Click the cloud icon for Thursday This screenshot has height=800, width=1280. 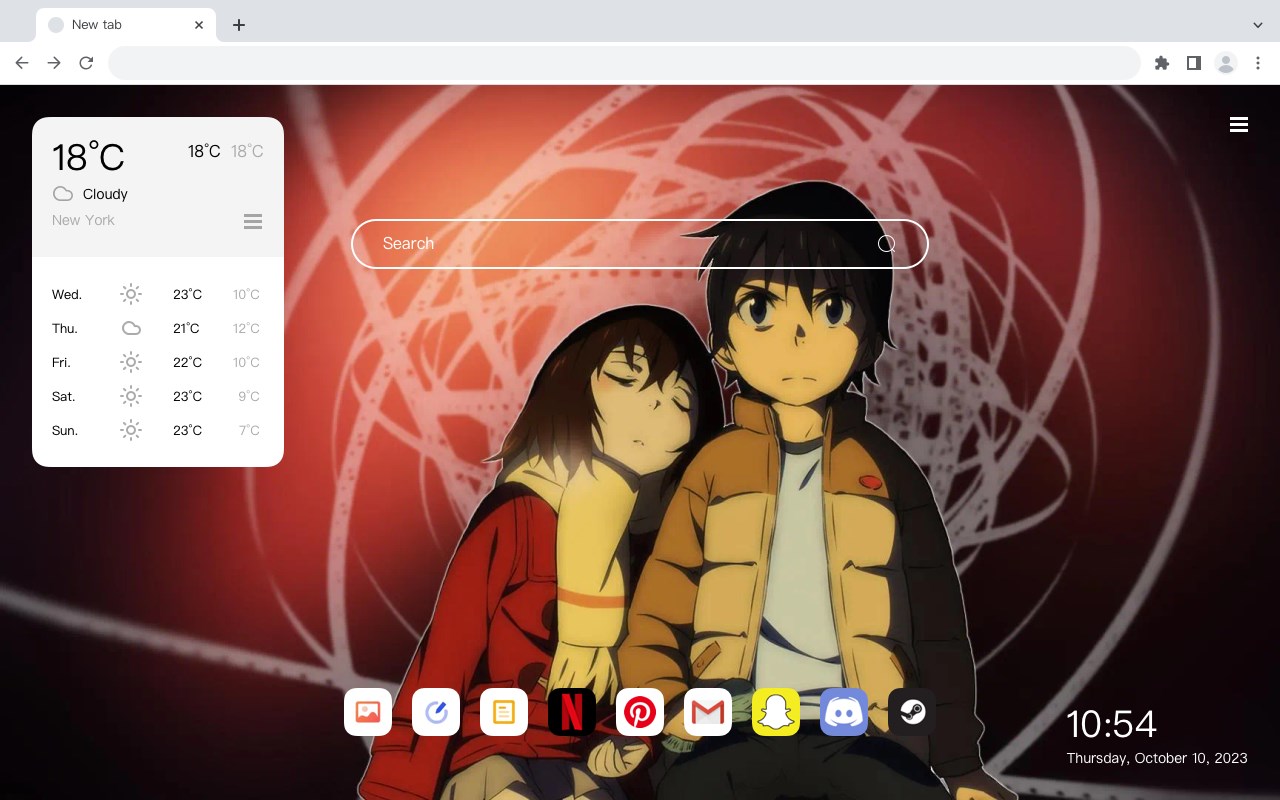pyautogui.click(x=131, y=328)
